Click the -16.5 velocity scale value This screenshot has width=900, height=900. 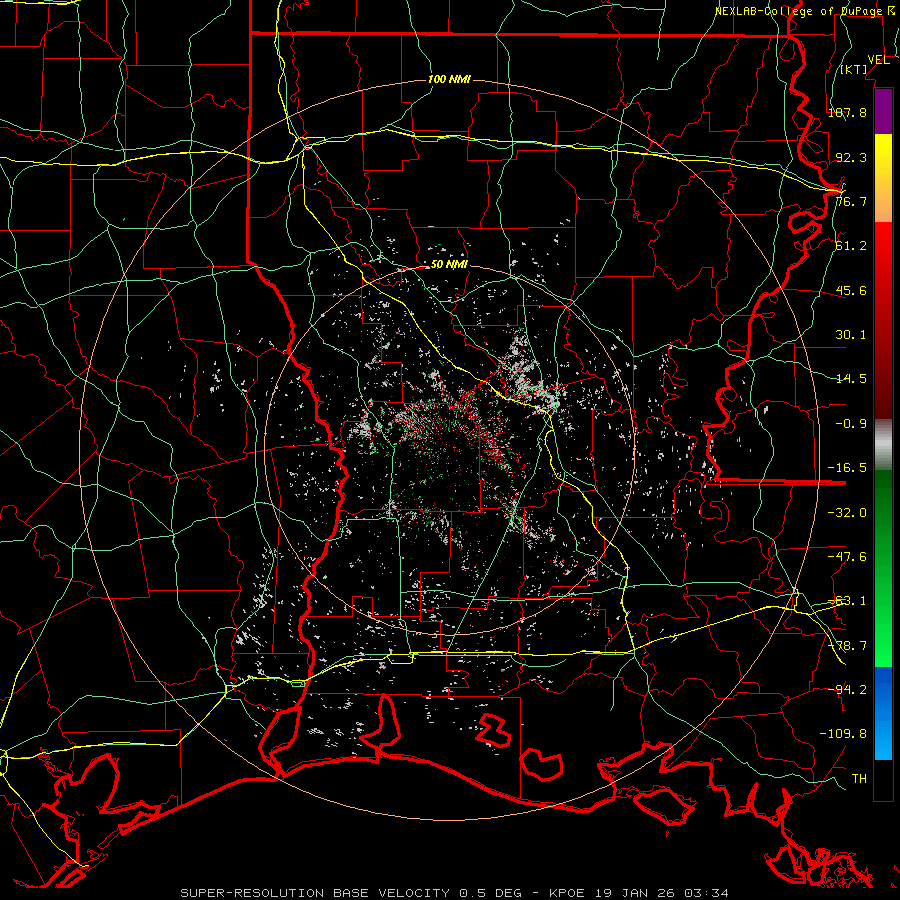[847, 468]
